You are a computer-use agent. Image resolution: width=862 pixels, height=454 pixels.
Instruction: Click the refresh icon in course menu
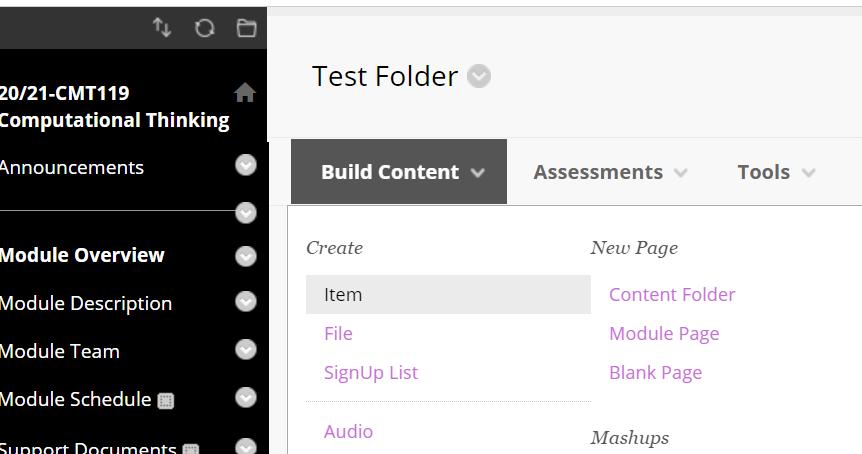click(205, 28)
